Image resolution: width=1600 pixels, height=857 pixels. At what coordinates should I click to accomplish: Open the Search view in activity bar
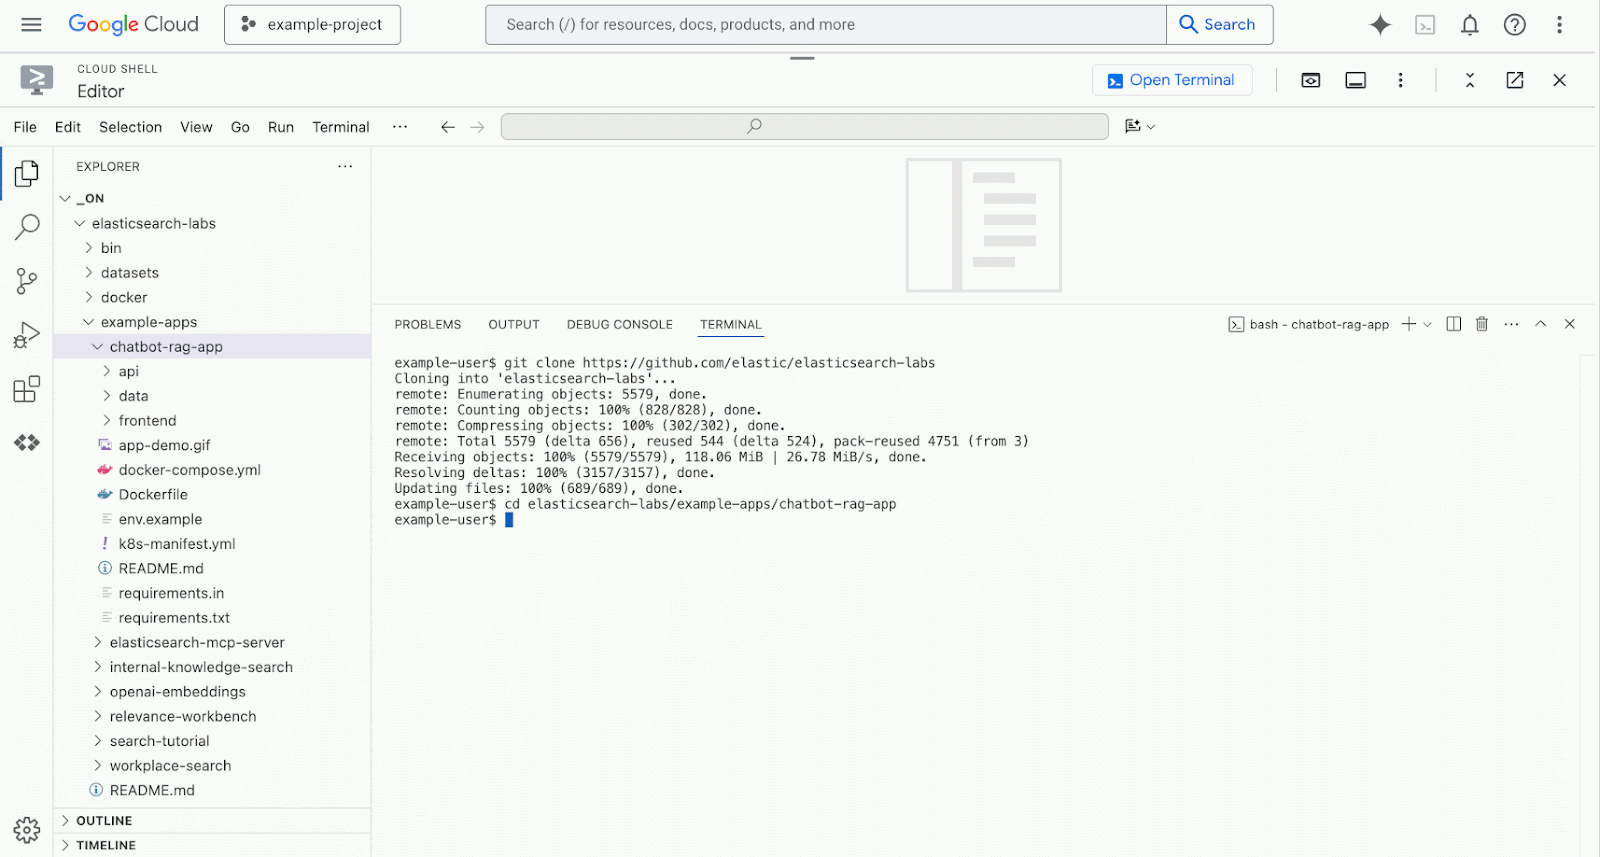pyautogui.click(x=27, y=227)
